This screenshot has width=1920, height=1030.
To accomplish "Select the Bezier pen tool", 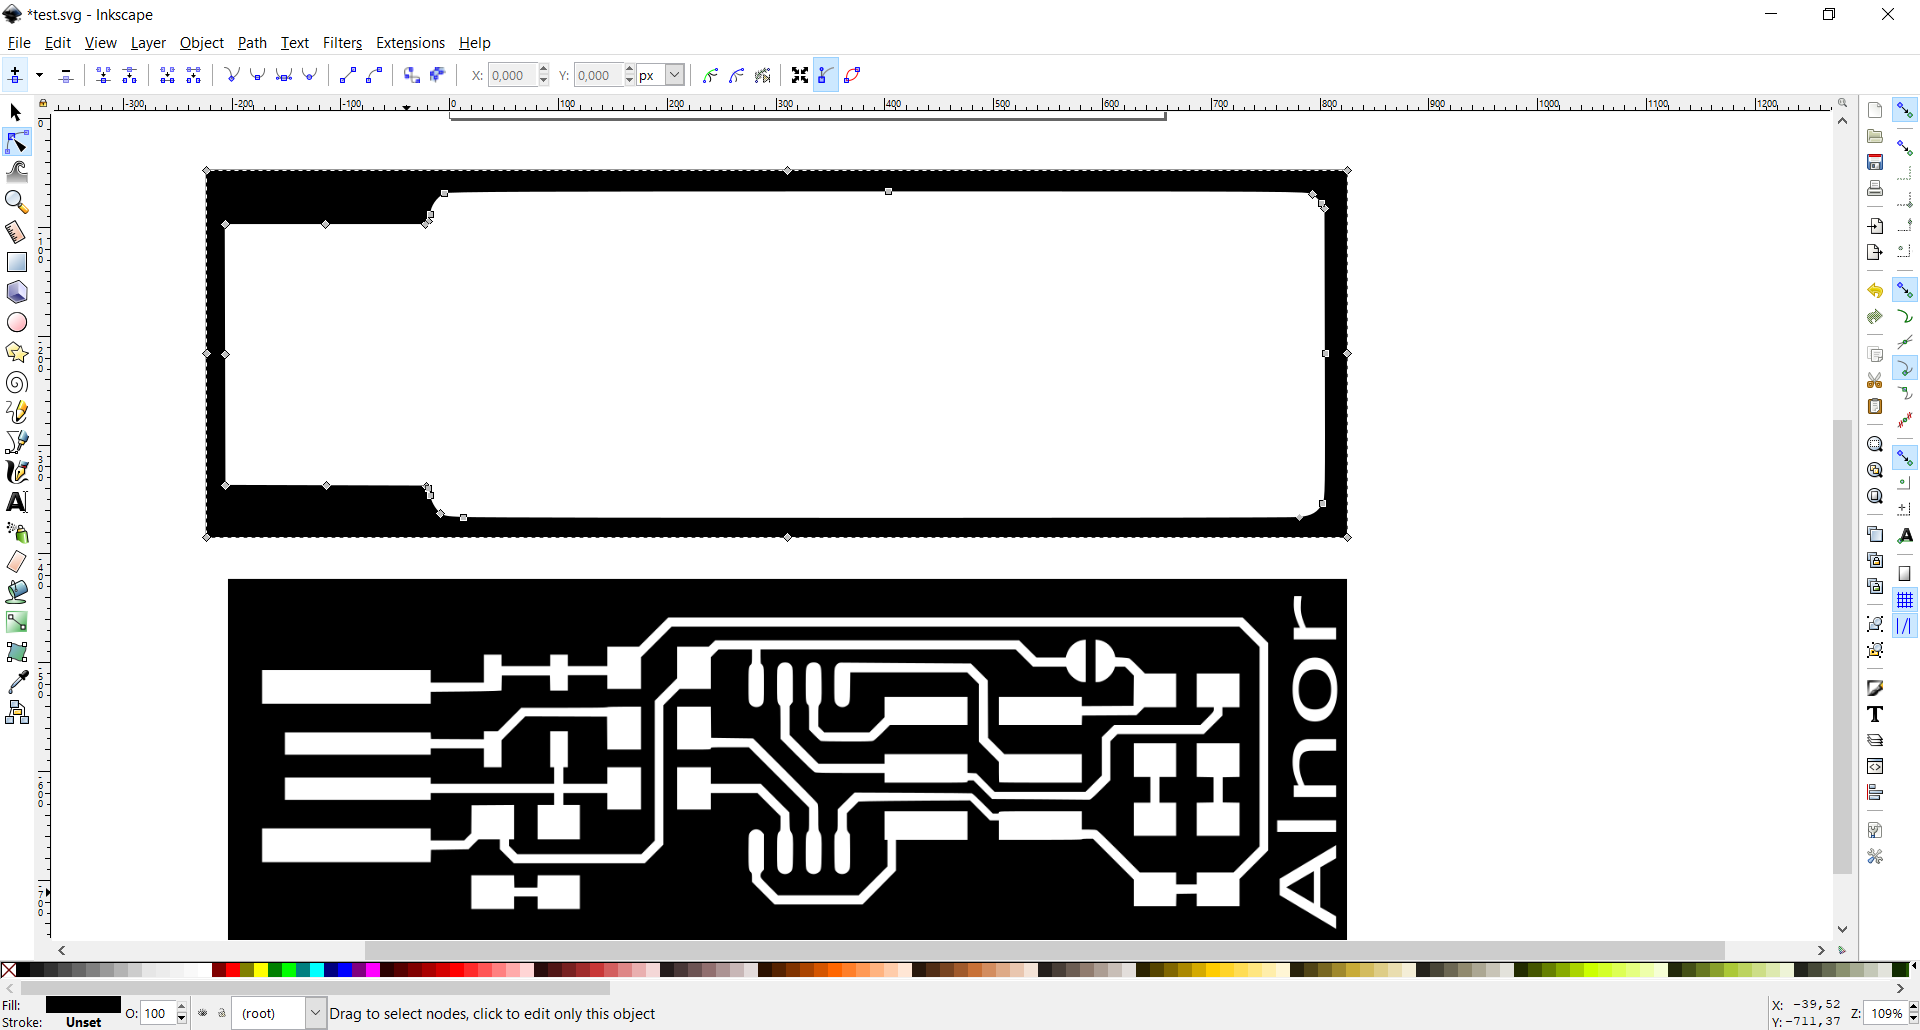I will (x=17, y=442).
